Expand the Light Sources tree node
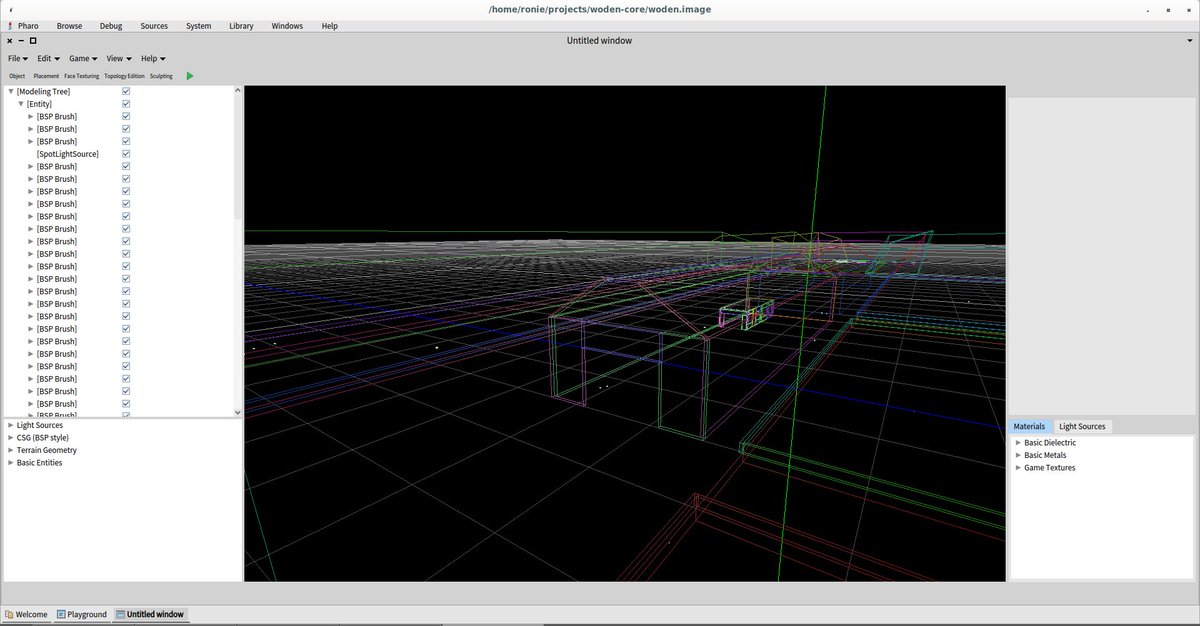The height and width of the screenshot is (626, 1200). [10, 425]
